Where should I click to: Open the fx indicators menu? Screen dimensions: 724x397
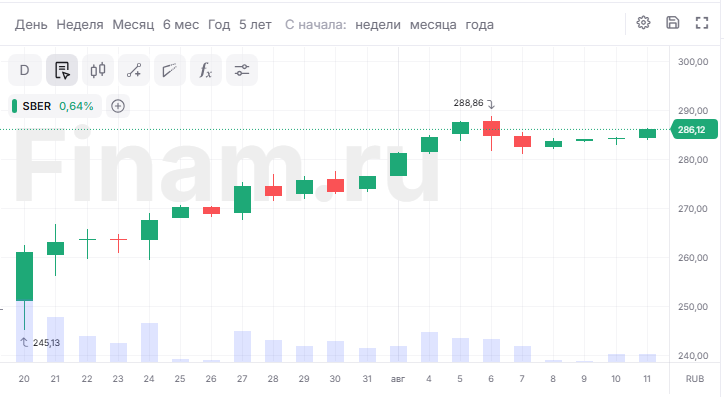coord(206,70)
